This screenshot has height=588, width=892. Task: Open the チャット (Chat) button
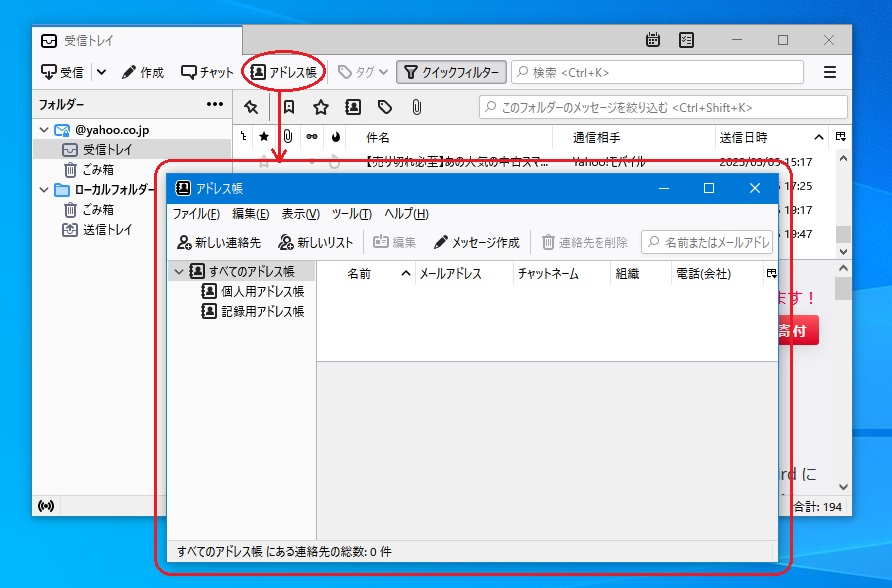point(207,72)
